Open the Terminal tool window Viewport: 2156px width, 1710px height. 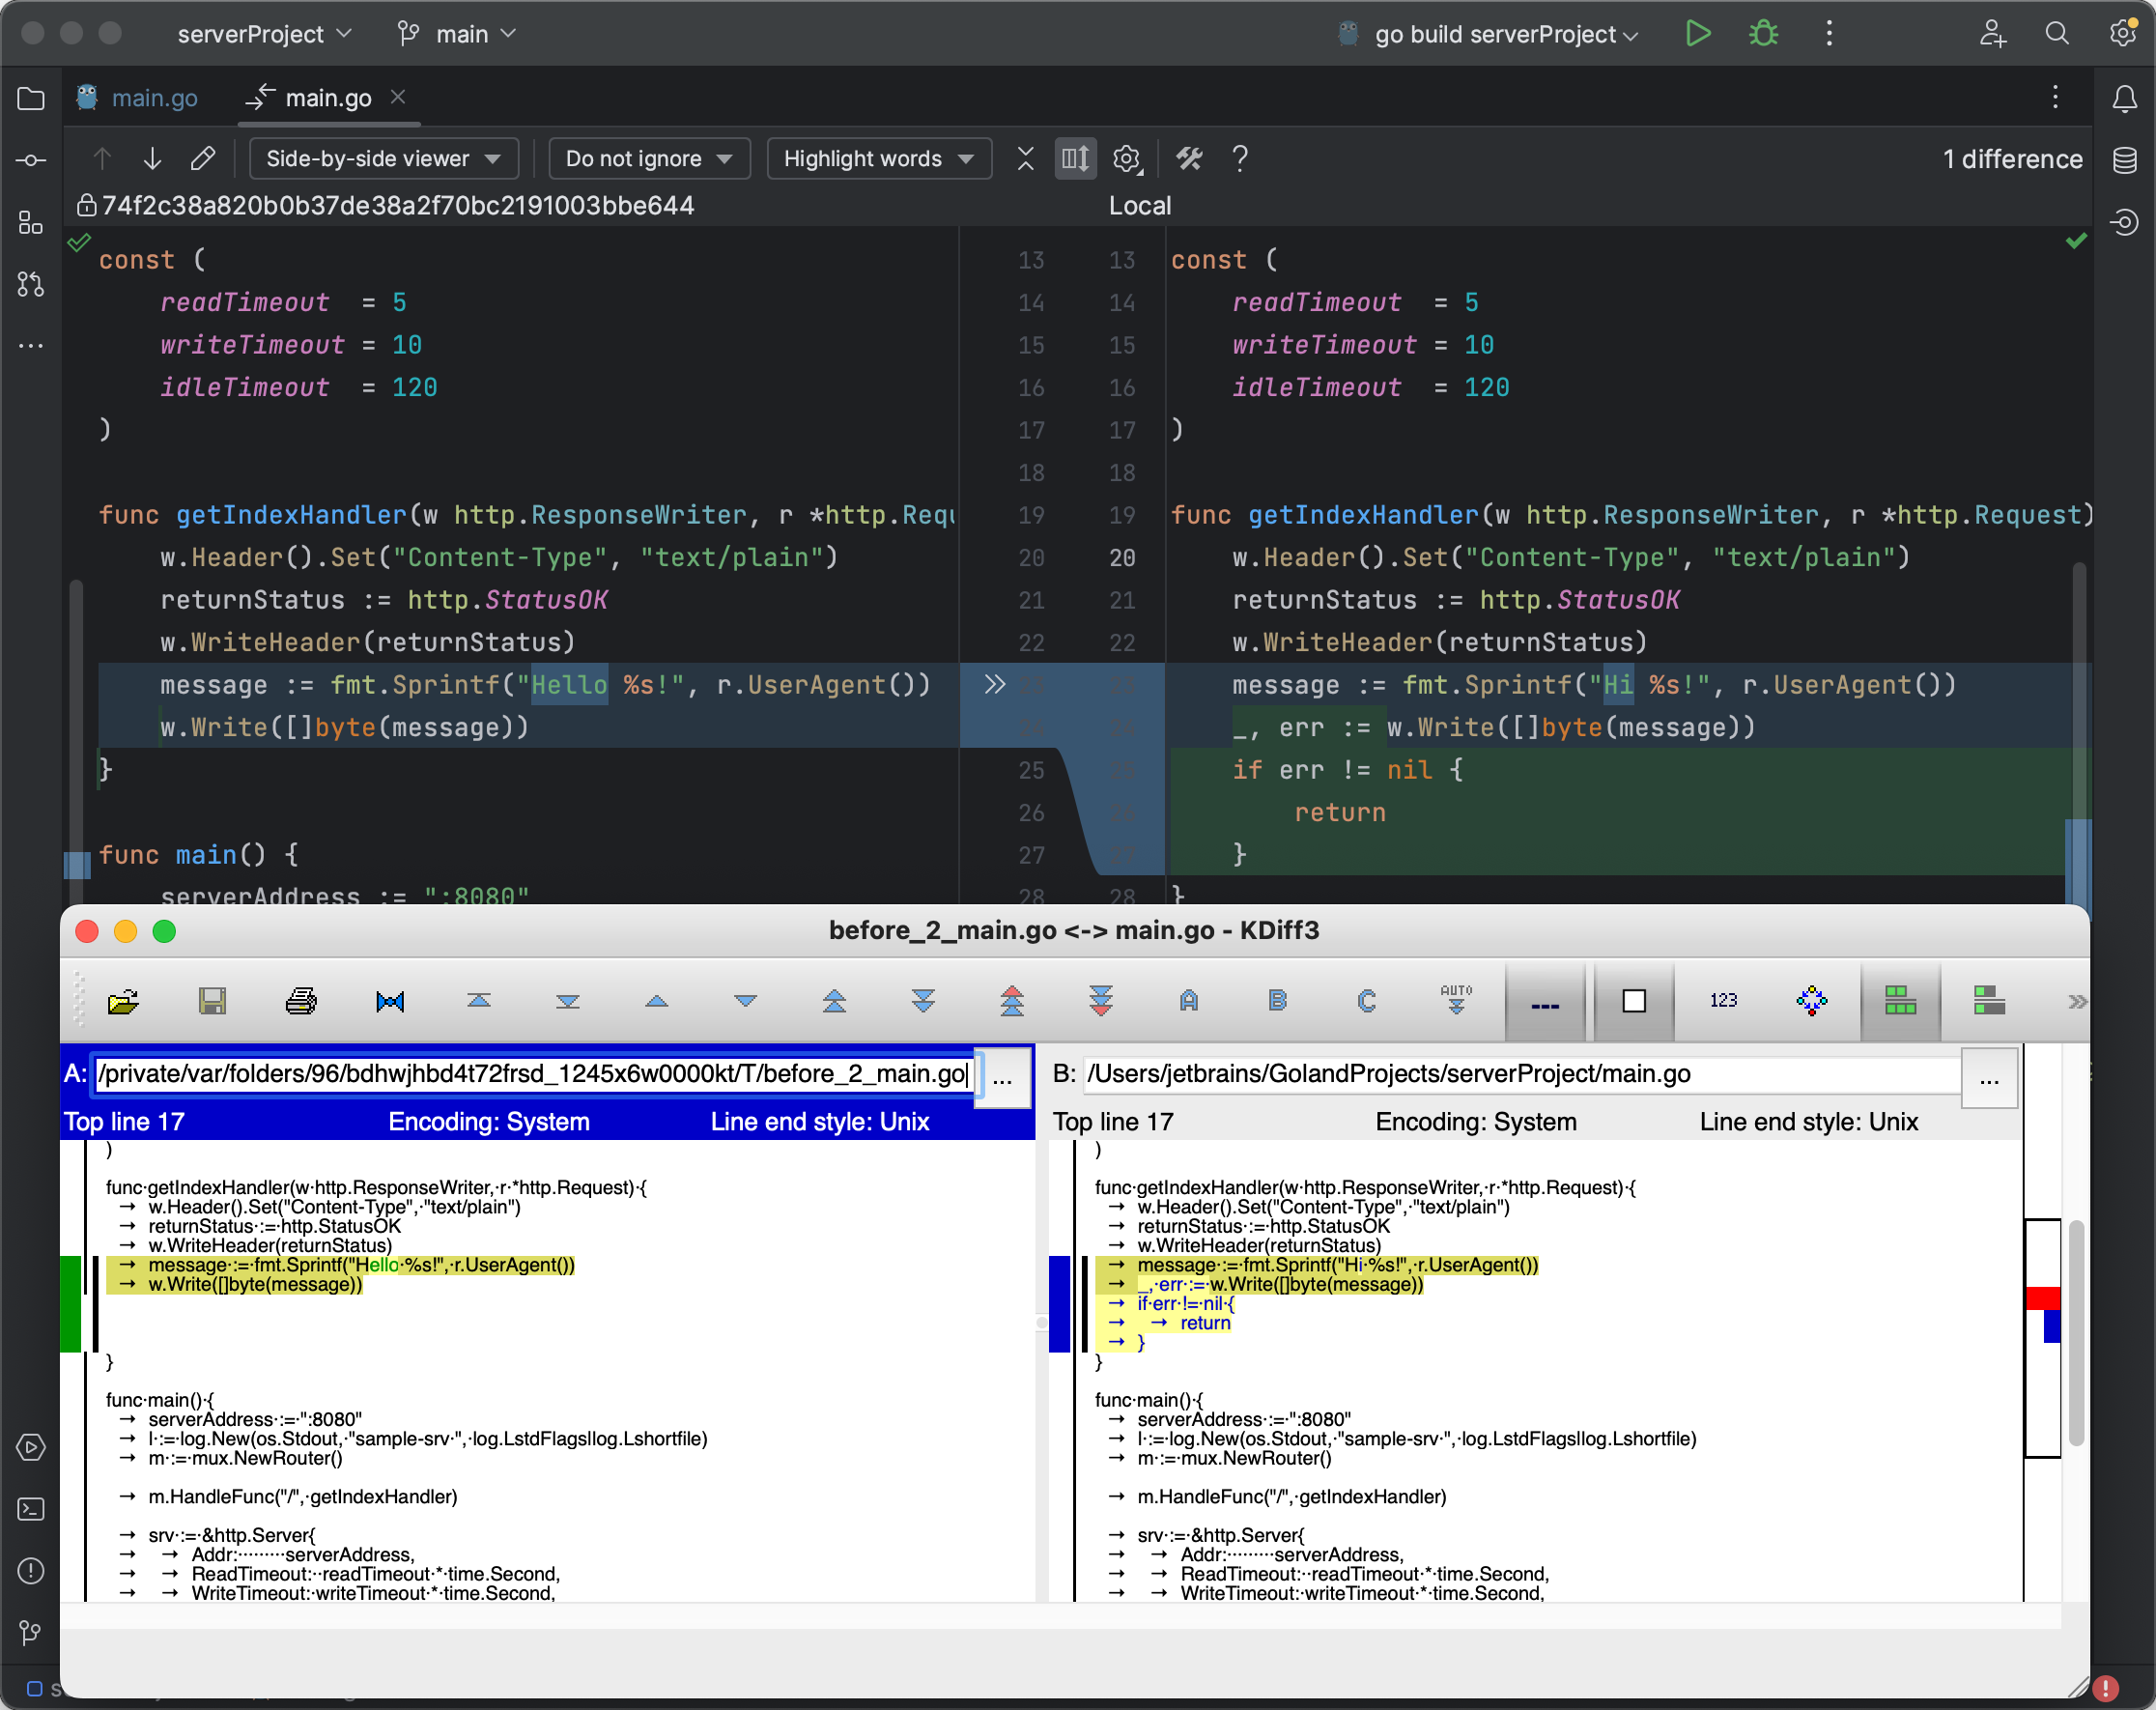tap(31, 1510)
